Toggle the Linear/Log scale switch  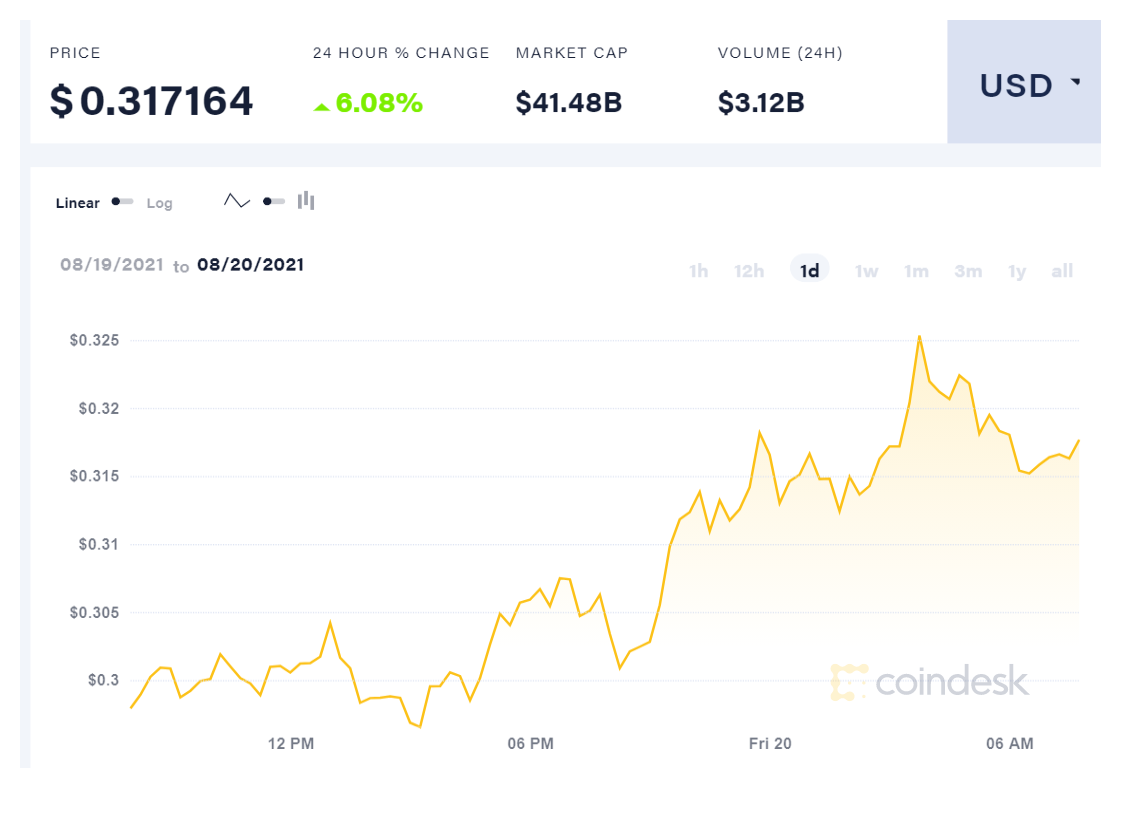tap(122, 202)
